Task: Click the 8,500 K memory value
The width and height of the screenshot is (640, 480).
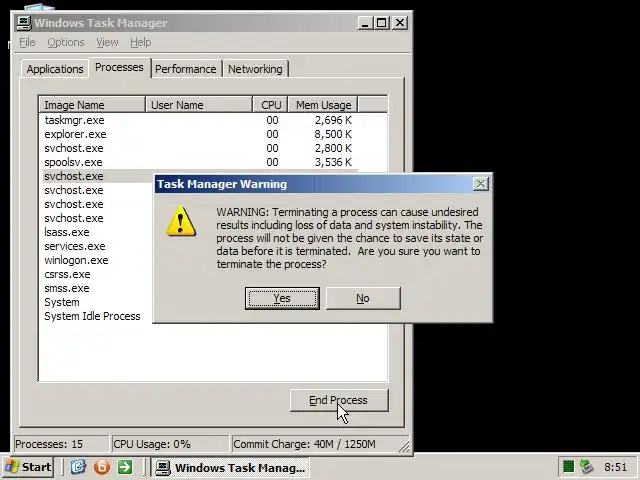Action: click(x=333, y=134)
